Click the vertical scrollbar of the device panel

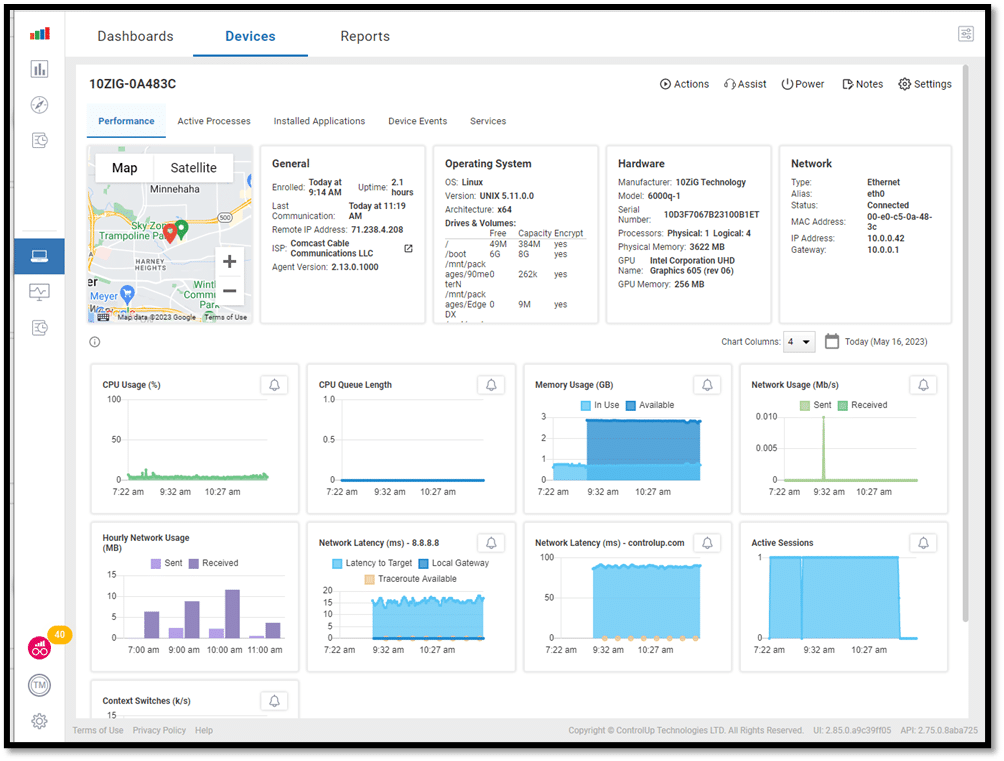pyautogui.click(x=966, y=343)
